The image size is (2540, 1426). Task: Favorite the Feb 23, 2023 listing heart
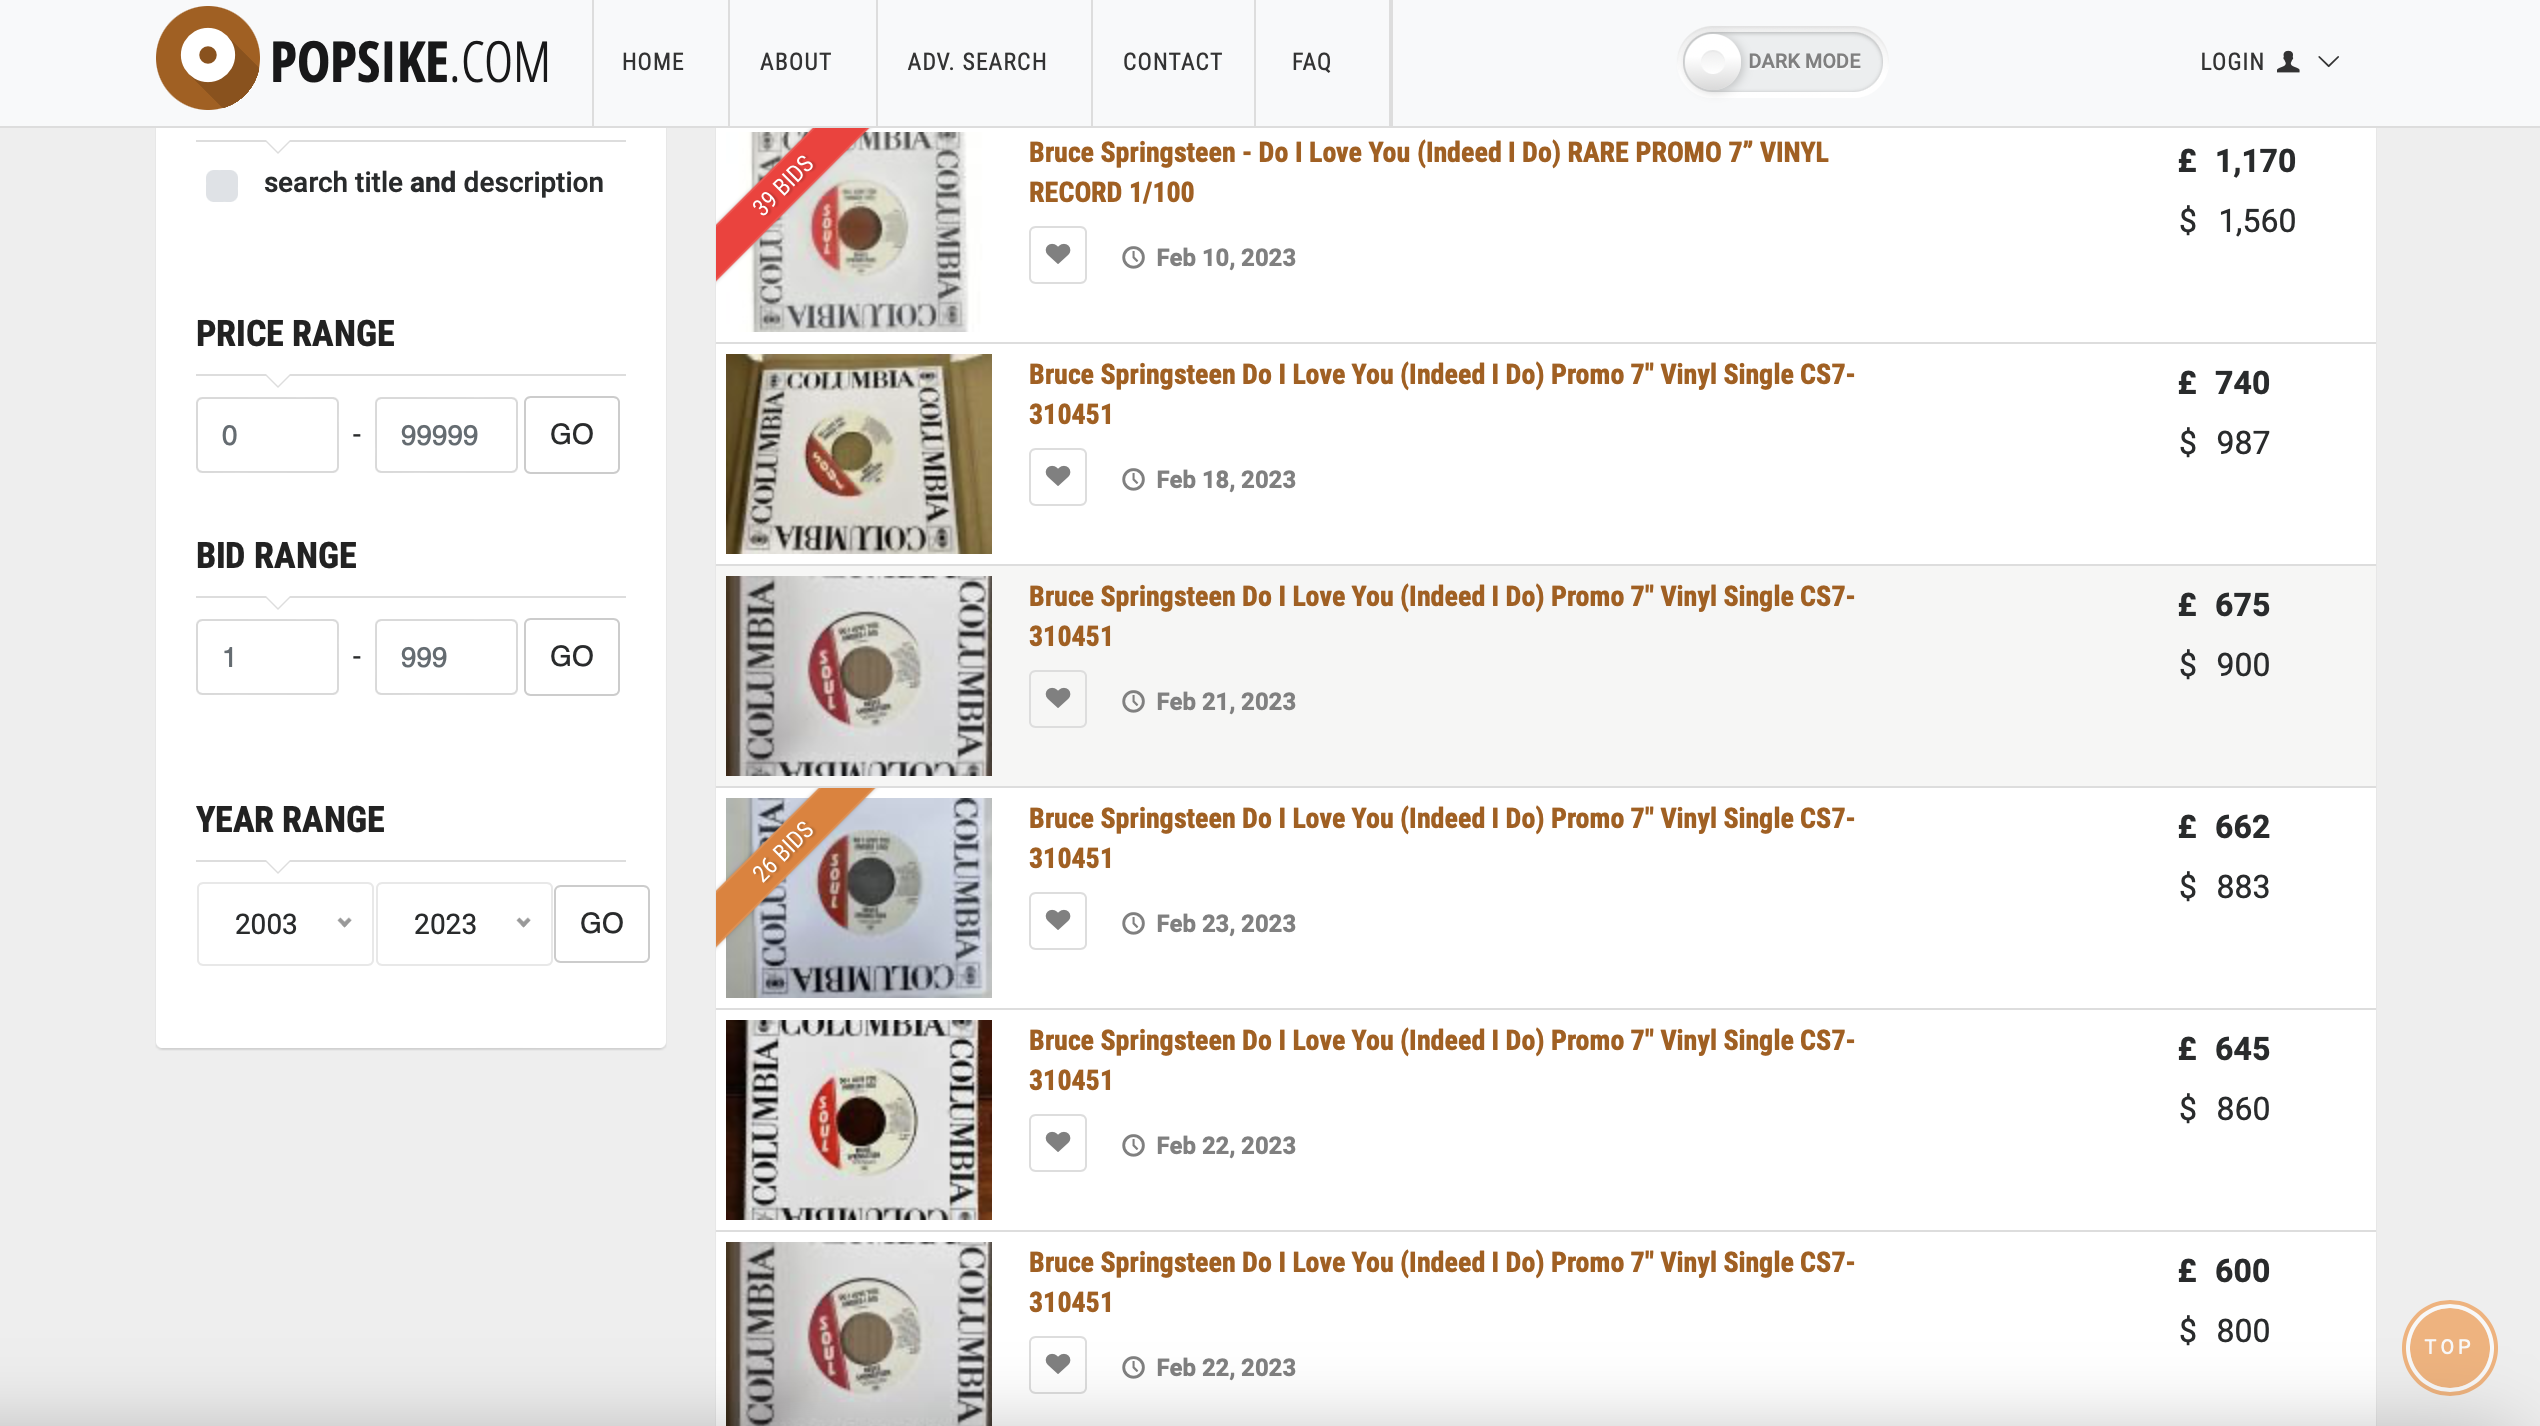tap(1058, 921)
